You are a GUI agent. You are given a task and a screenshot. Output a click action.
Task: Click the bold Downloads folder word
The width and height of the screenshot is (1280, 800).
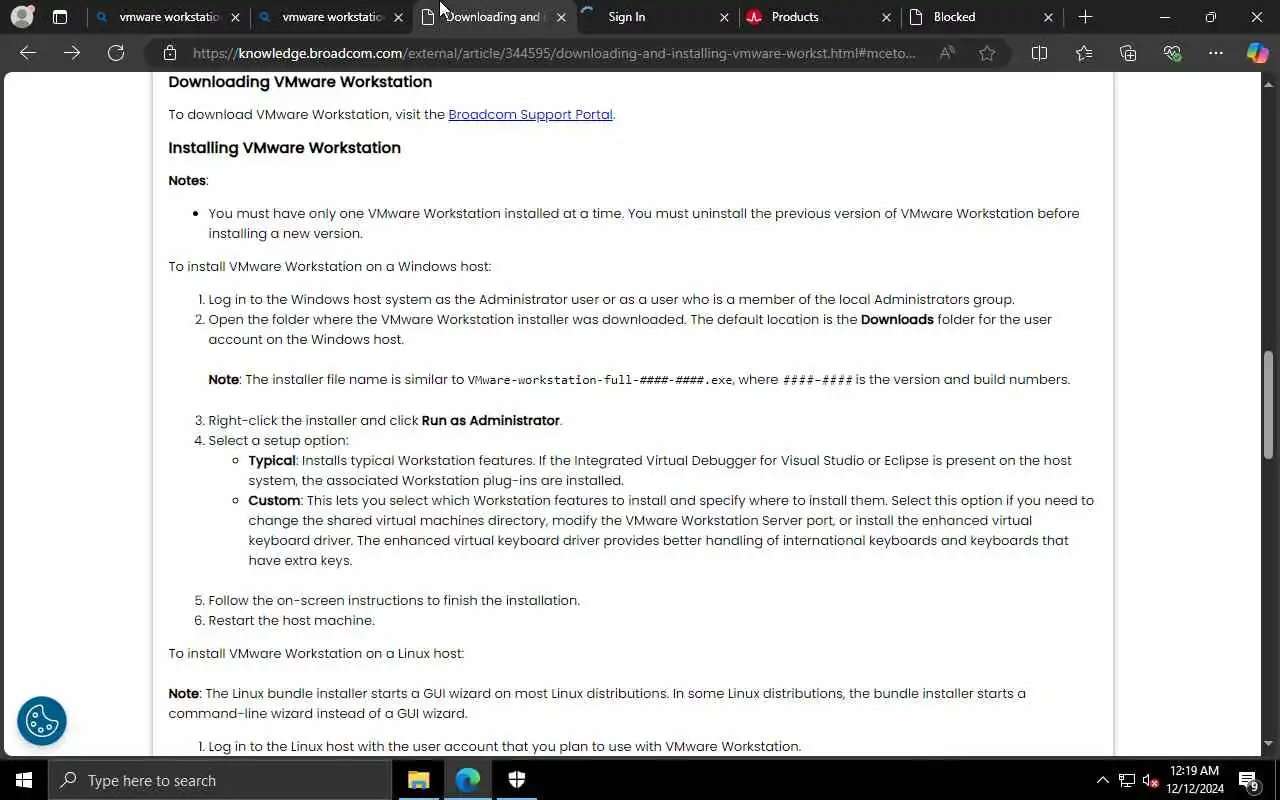point(897,319)
